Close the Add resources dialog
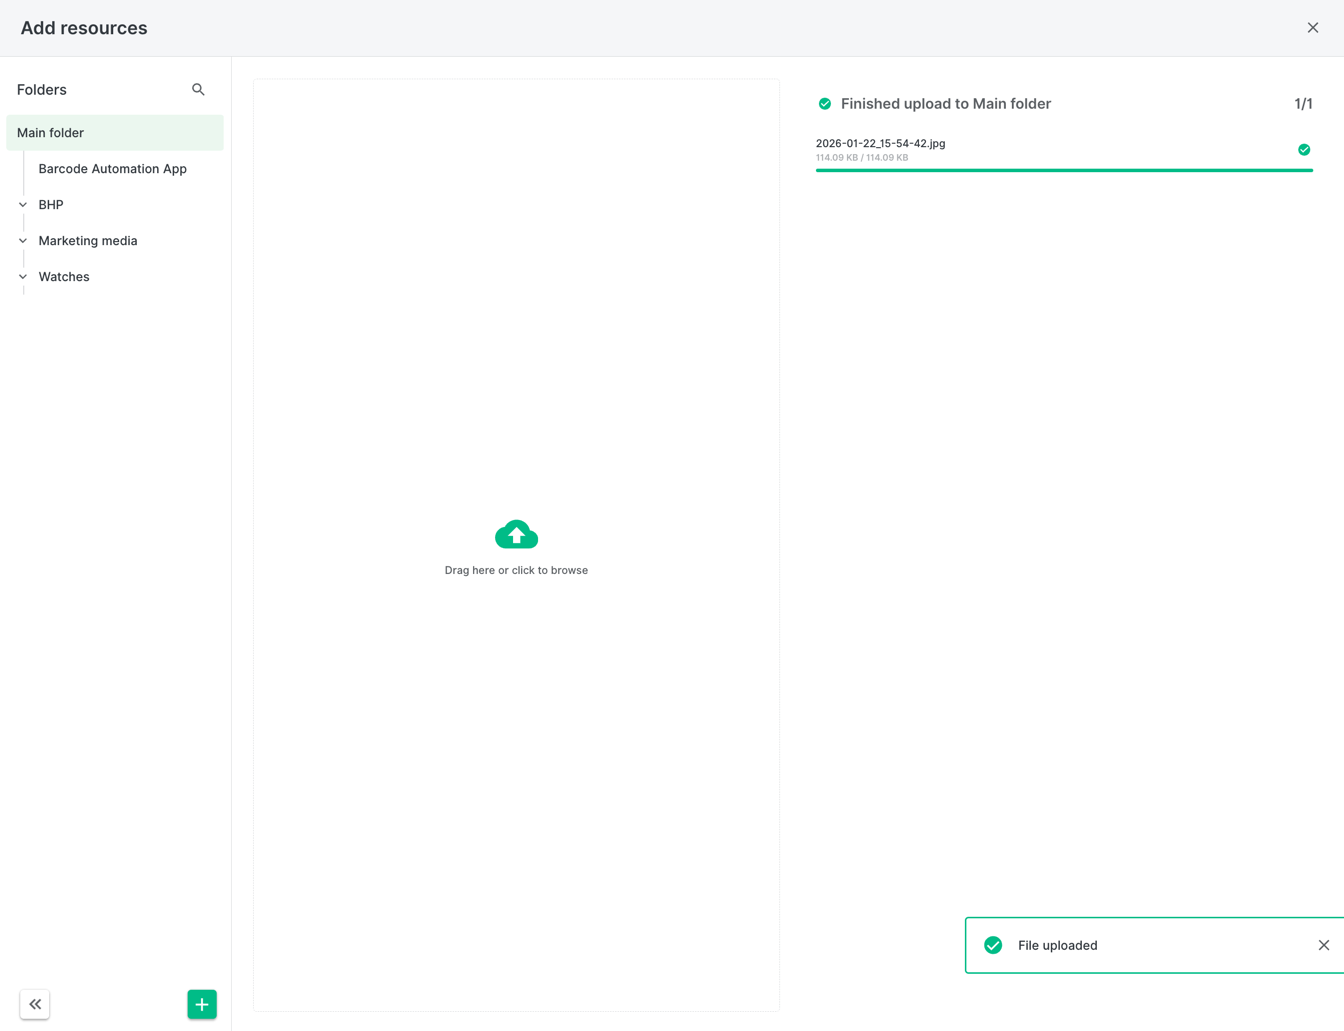The image size is (1344, 1031). point(1312,28)
